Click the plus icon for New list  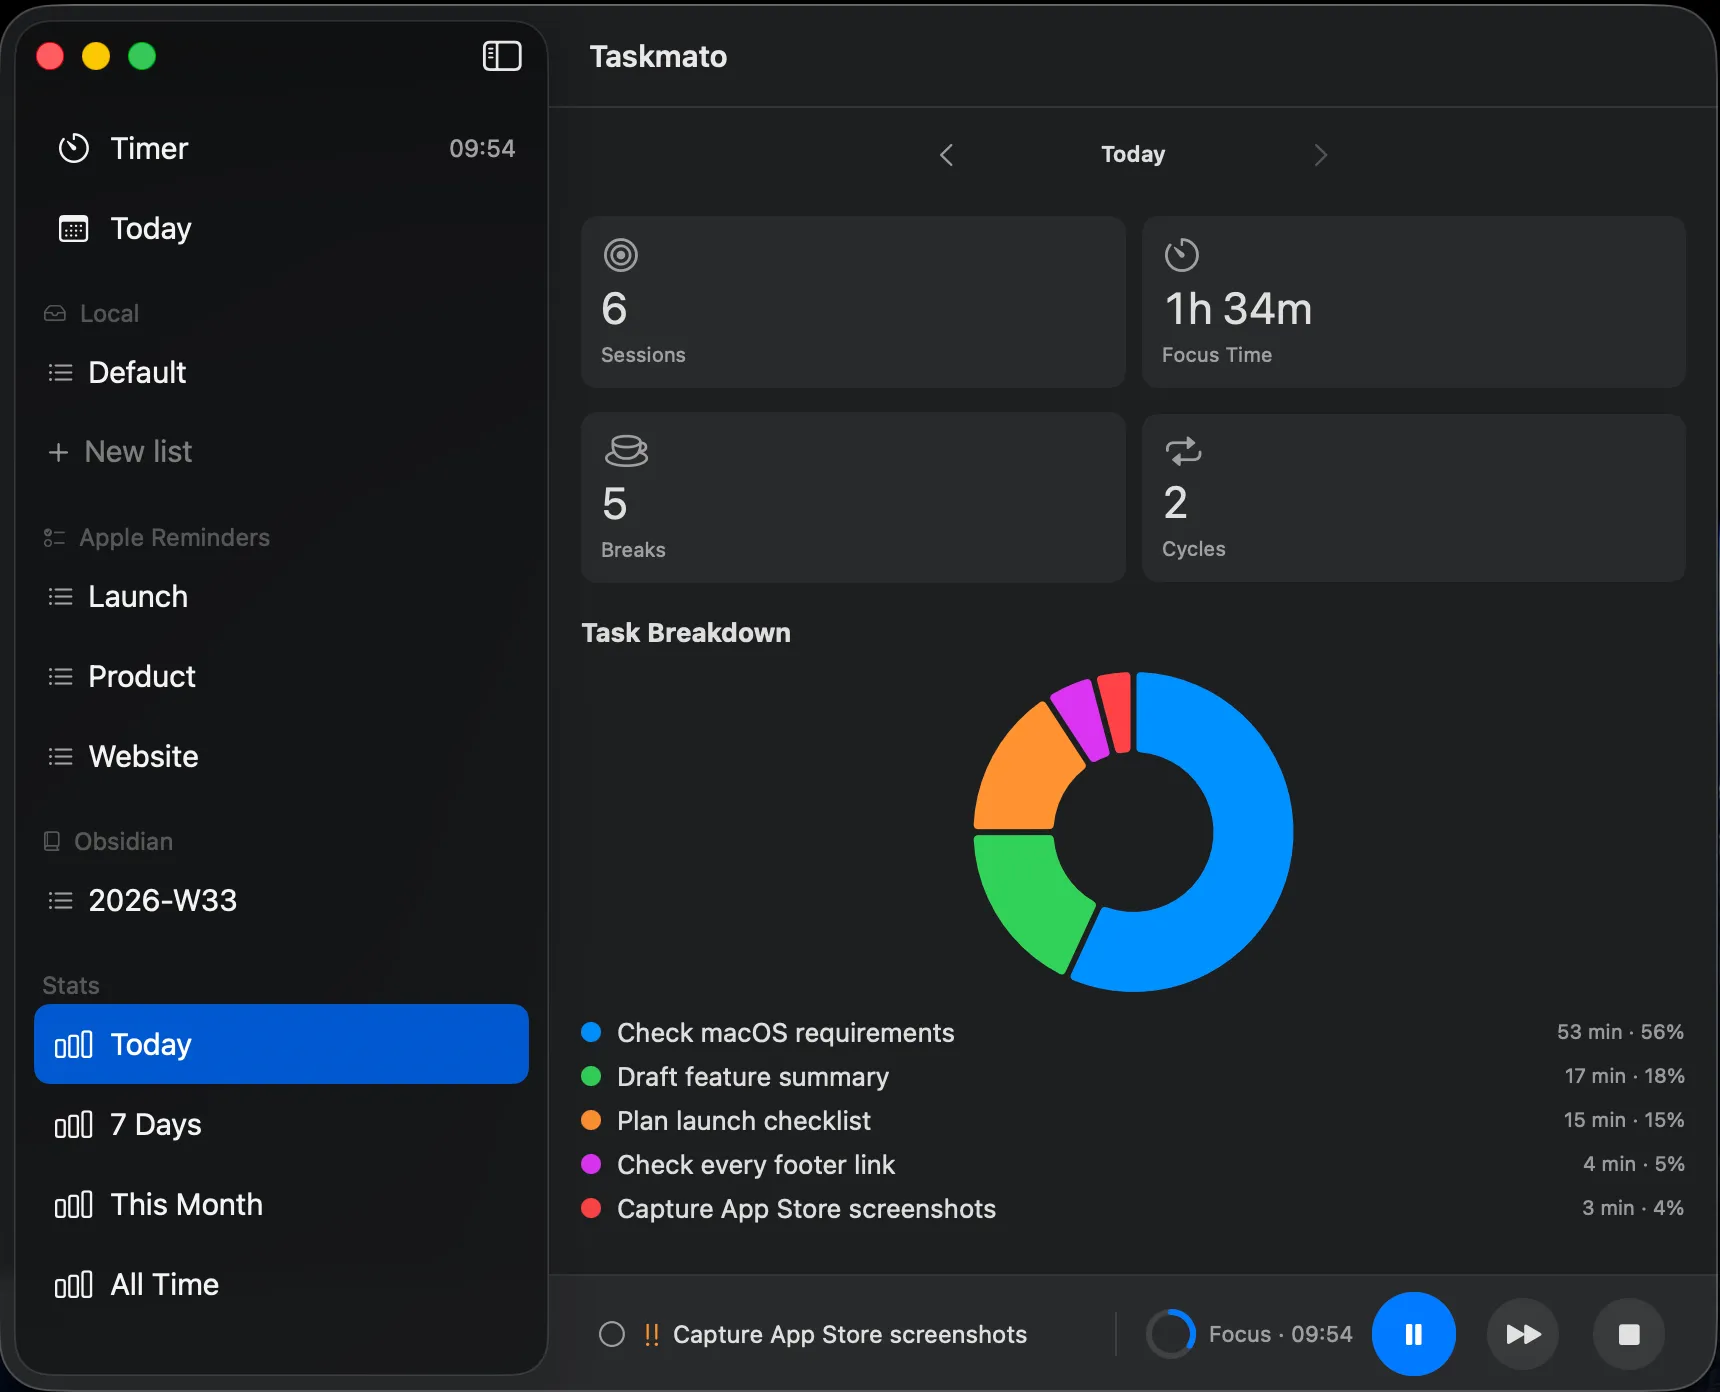pyautogui.click(x=58, y=452)
